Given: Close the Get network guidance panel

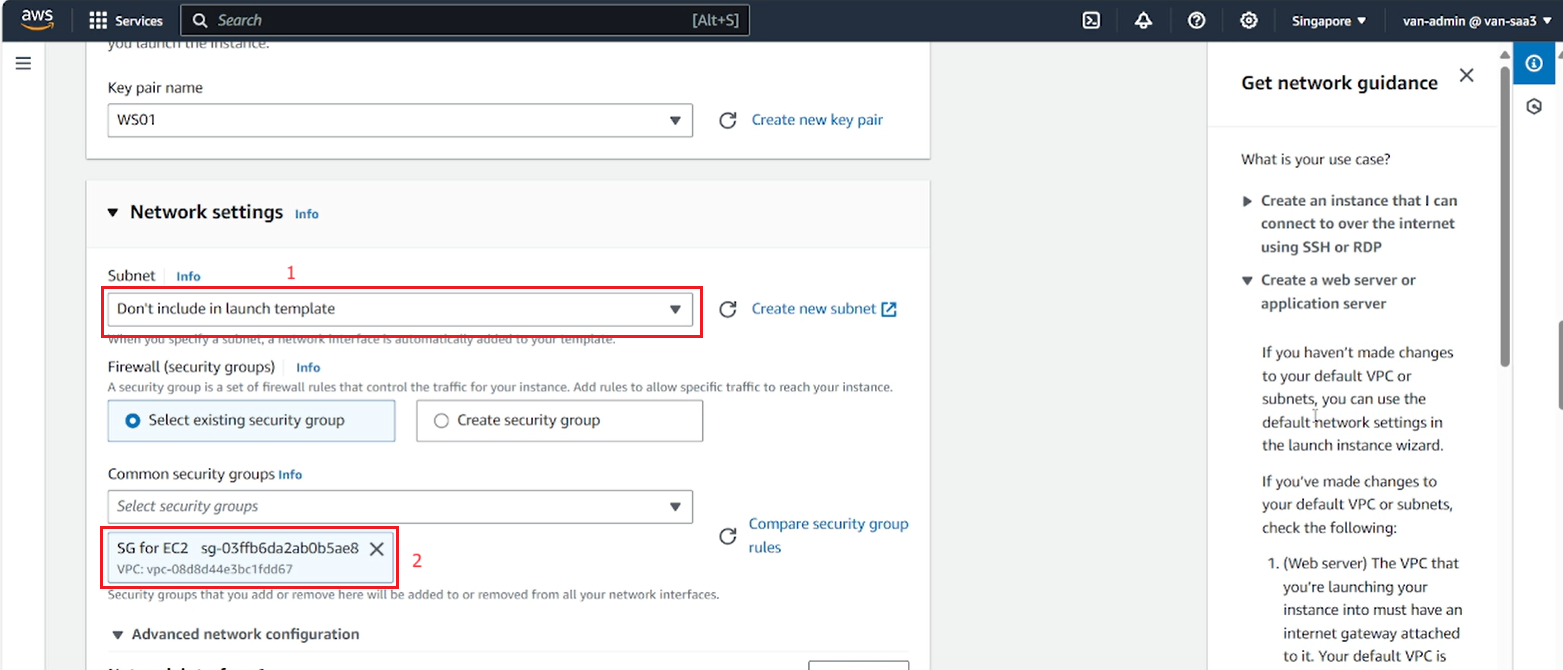Looking at the screenshot, I should tap(1466, 75).
